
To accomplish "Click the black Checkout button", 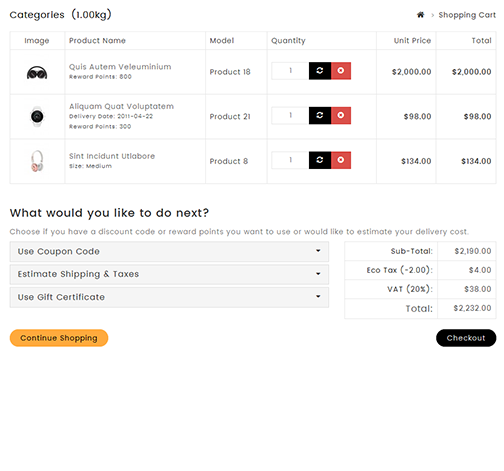I will [x=466, y=338].
